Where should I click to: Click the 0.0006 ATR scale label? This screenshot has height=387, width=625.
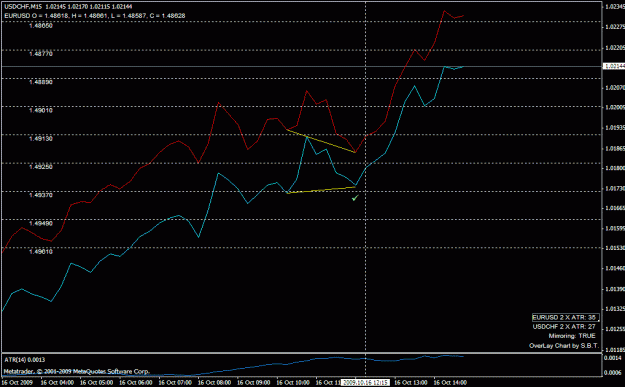[x=612, y=373]
